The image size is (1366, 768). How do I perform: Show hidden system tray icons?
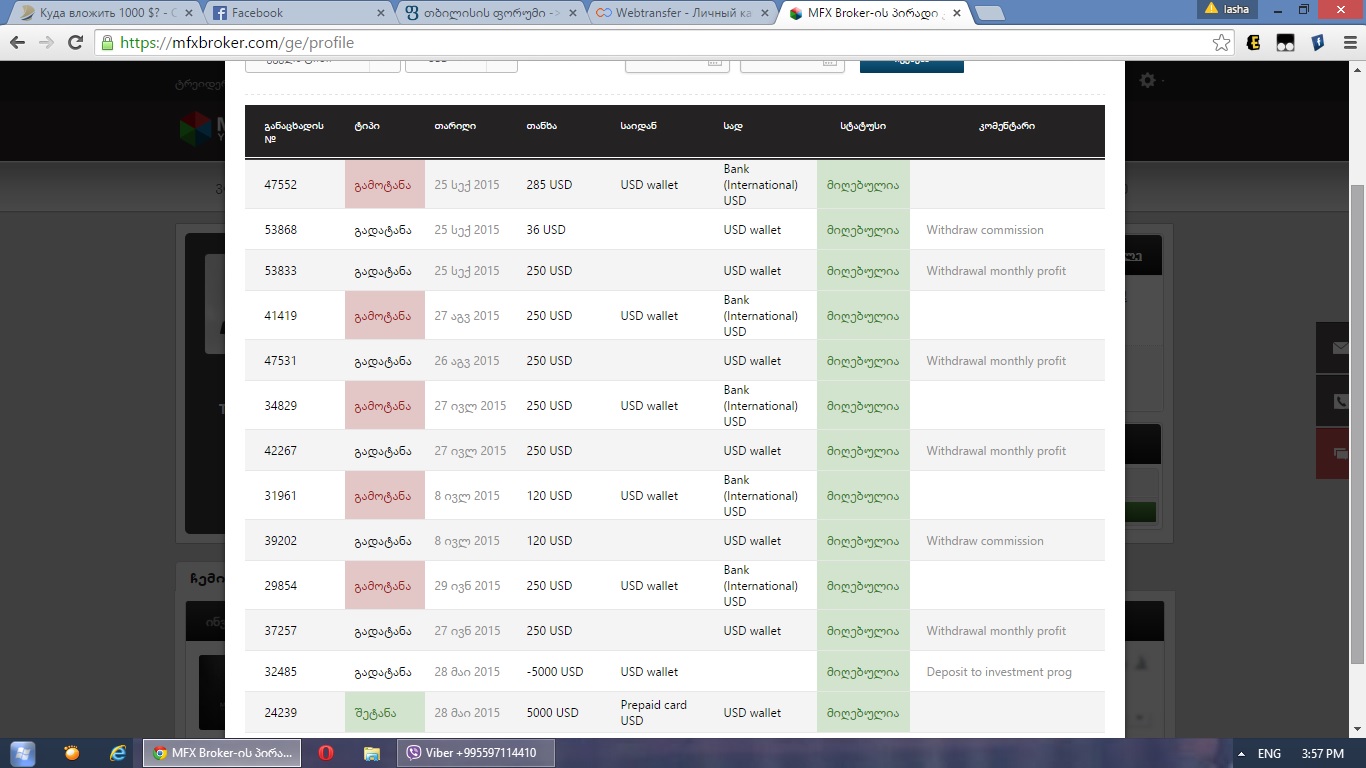click(x=1242, y=753)
